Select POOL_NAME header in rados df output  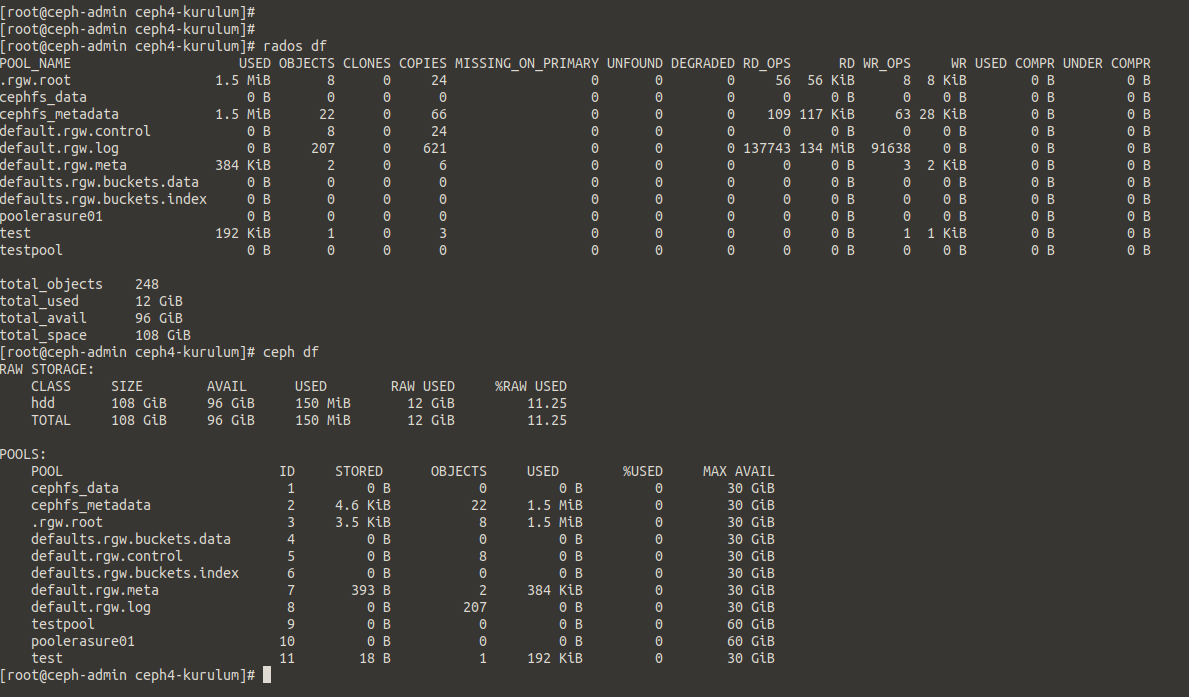36,64
